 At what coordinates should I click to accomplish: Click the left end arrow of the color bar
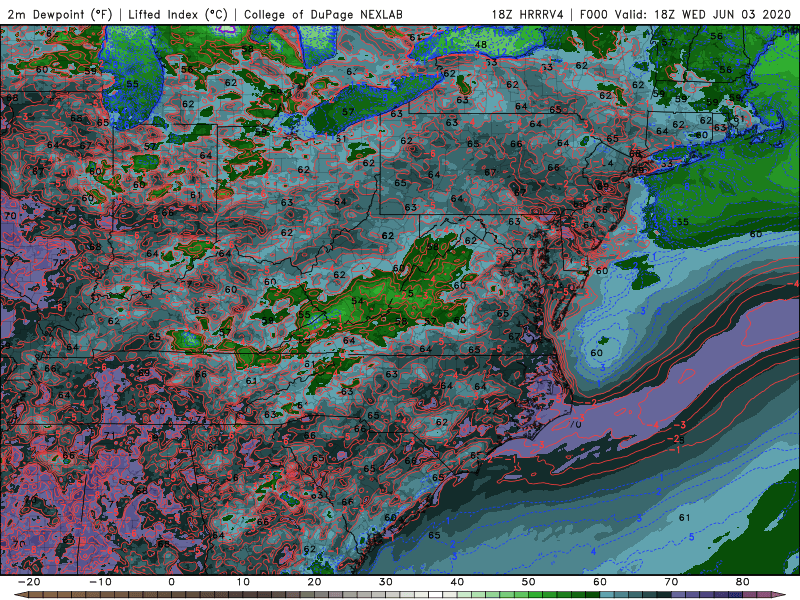pyautogui.click(x=19, y=595)
